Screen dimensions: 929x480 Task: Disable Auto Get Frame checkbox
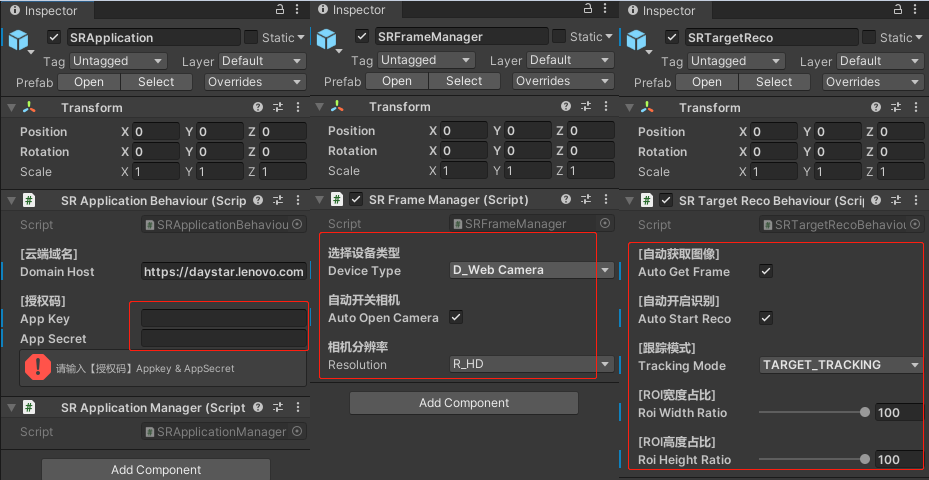point(766,271)
